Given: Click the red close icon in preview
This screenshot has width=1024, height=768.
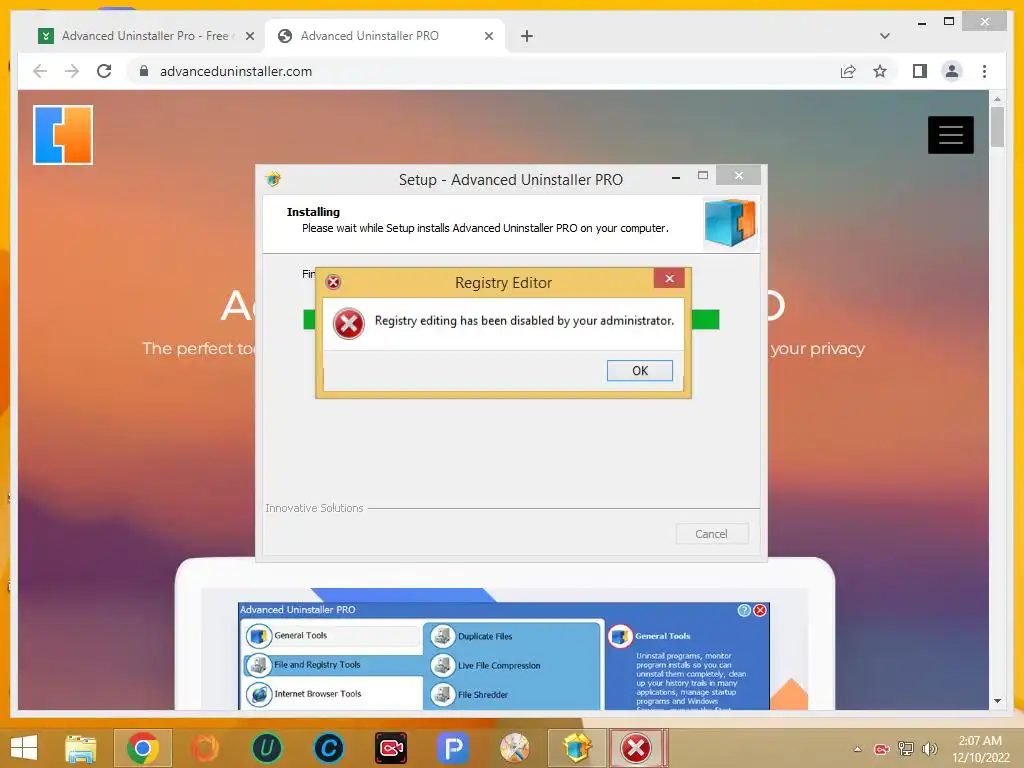Looking at the screenshot, I should [x=760, y=610].
